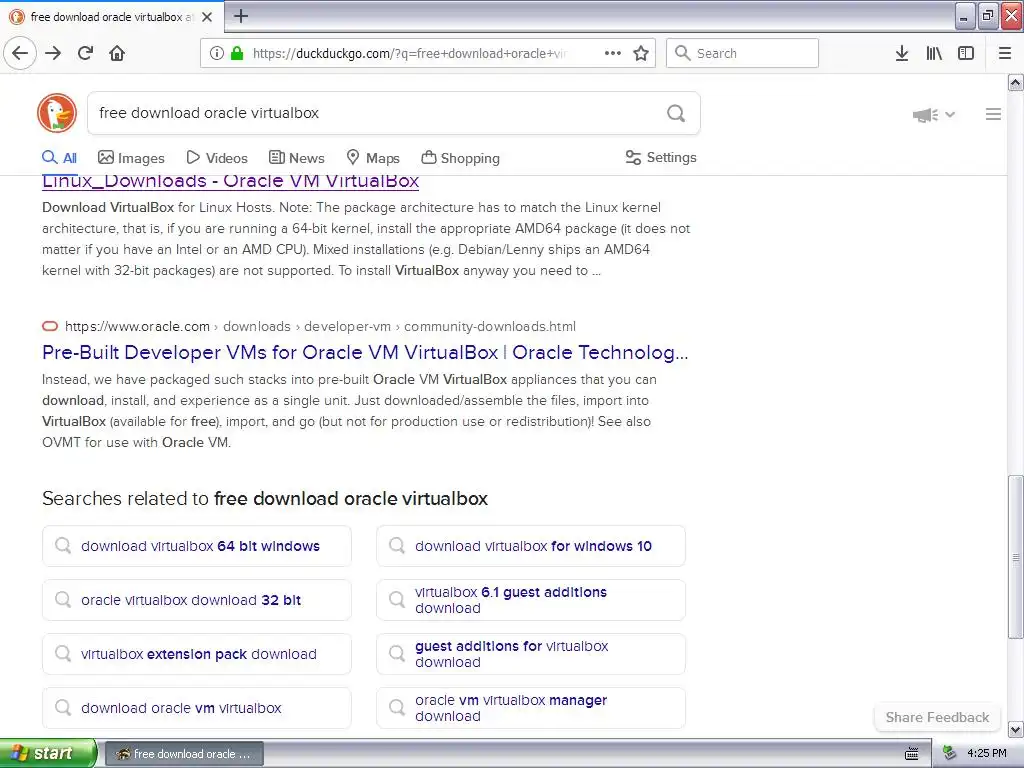Select the All results tab
Viewport: 1024px width, 768px height.
click(59, 157)
